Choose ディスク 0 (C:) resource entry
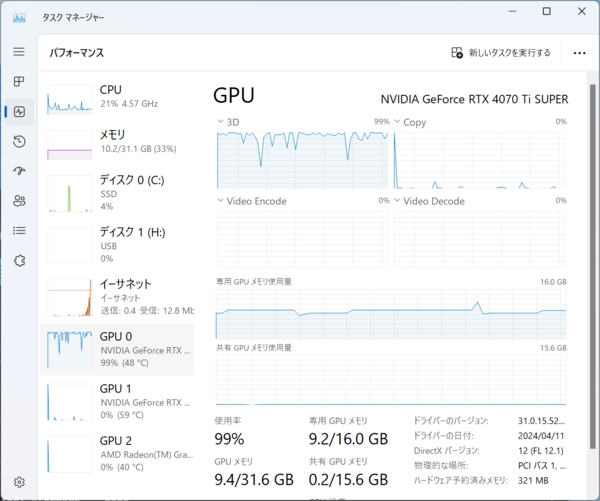This screenshot has width=600, height=501. (x=120, y=192)
